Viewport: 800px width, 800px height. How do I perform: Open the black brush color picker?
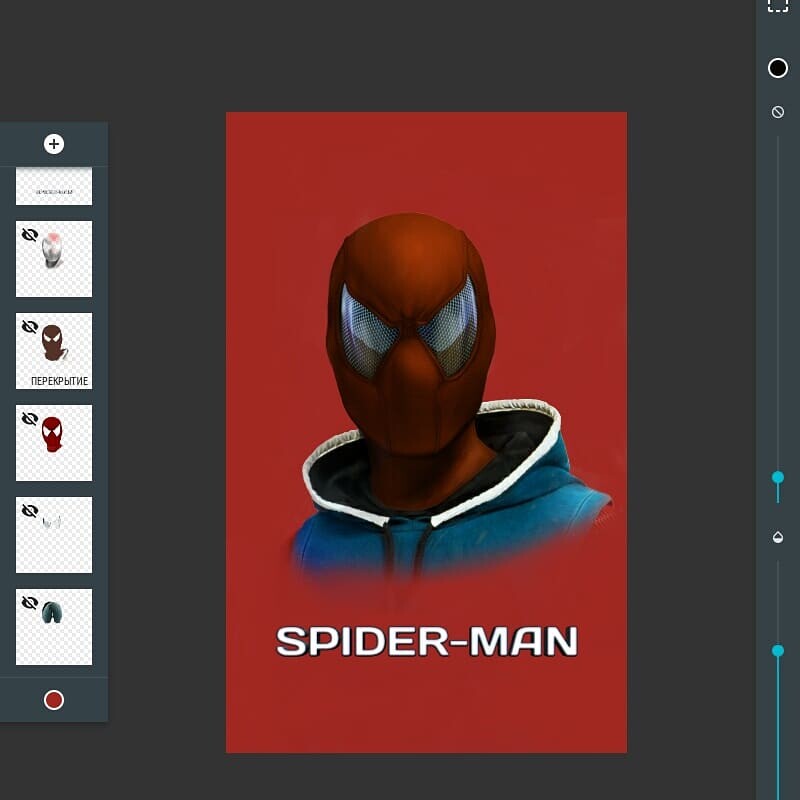coord(778,68)
